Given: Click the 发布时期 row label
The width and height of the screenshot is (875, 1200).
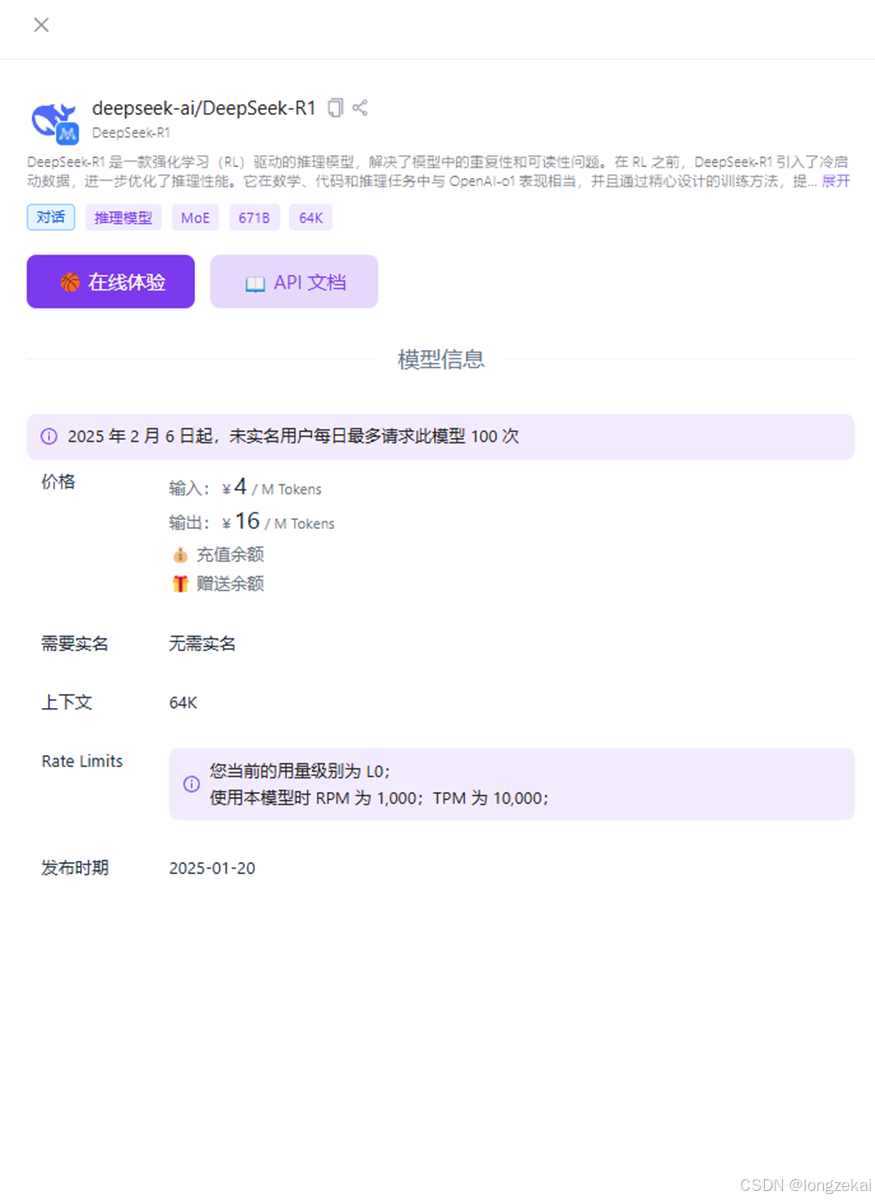Looking at the screenshot, I should pyautogui.click(x=75, y=868).
